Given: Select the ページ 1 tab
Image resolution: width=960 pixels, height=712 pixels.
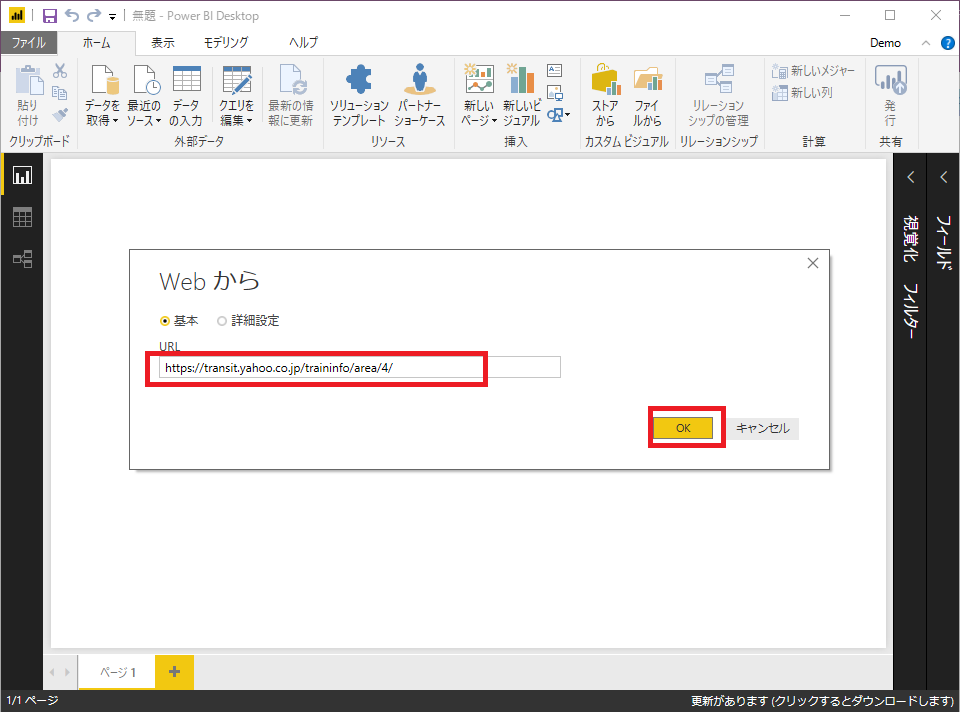Looking at the screenshot, I should point(117,672).
